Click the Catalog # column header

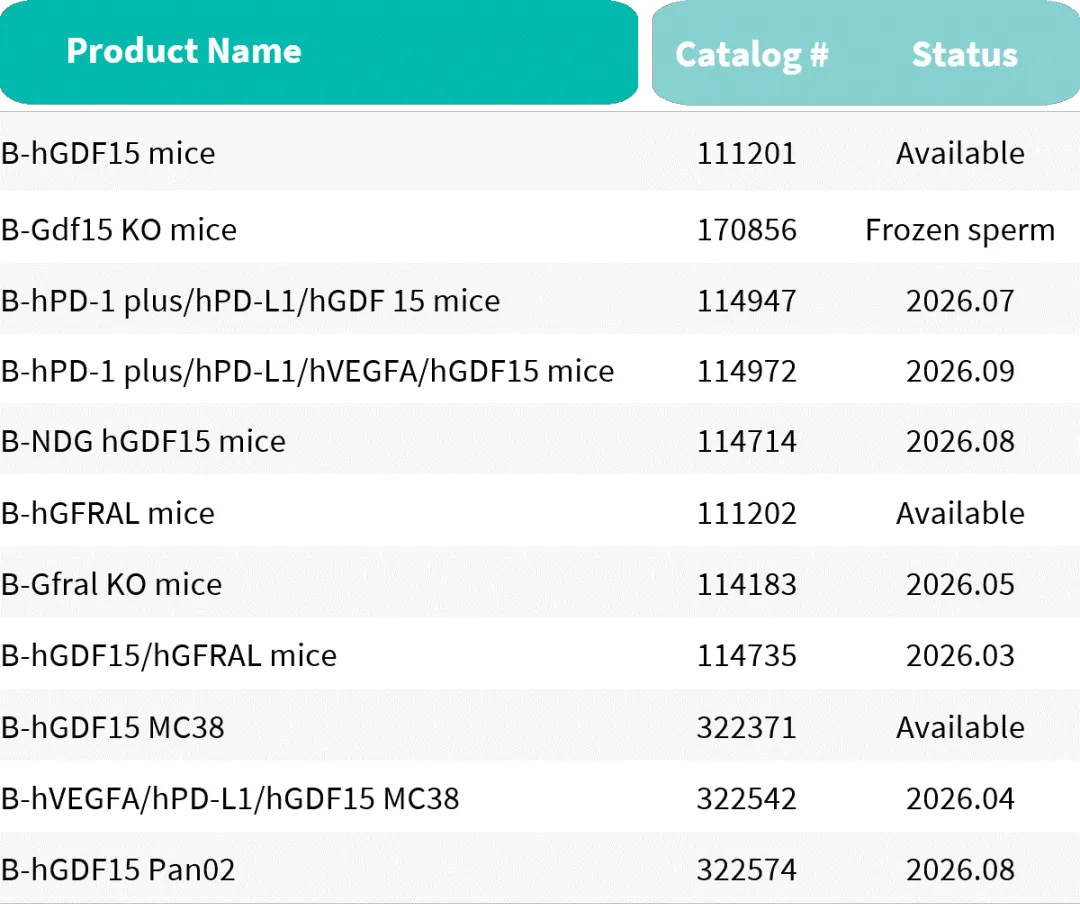point(751,54)
